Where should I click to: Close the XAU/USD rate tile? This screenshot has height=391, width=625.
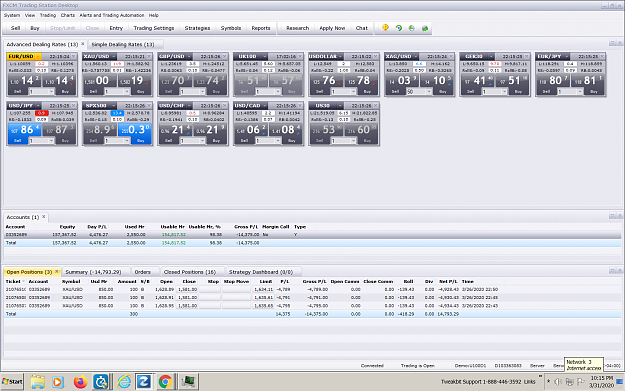[149, 56]
